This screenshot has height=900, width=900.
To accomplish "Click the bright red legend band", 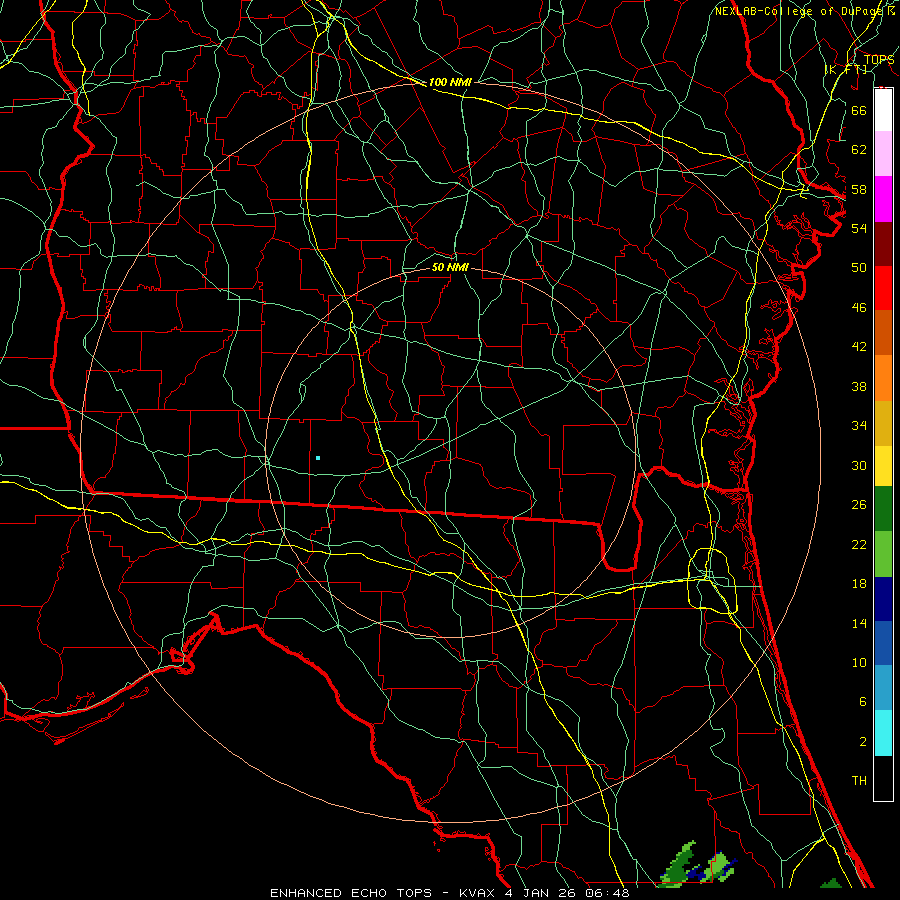I will click(883, 288).
